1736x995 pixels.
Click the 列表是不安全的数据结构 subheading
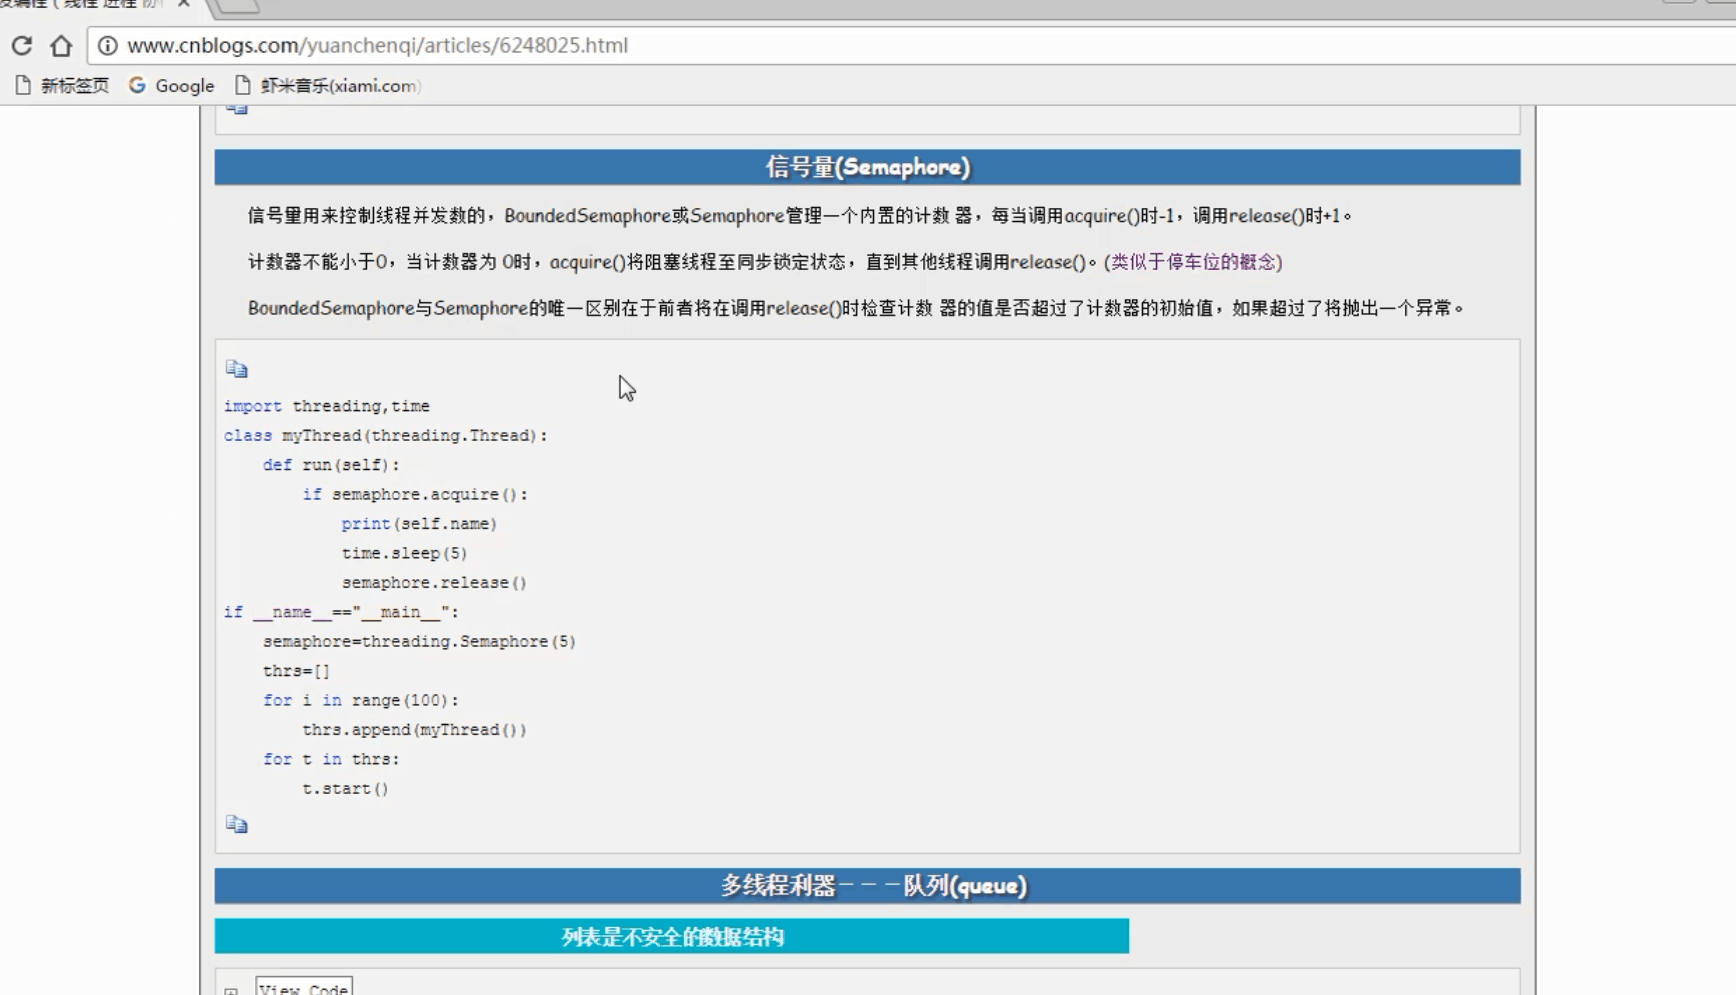click(672, 937)
